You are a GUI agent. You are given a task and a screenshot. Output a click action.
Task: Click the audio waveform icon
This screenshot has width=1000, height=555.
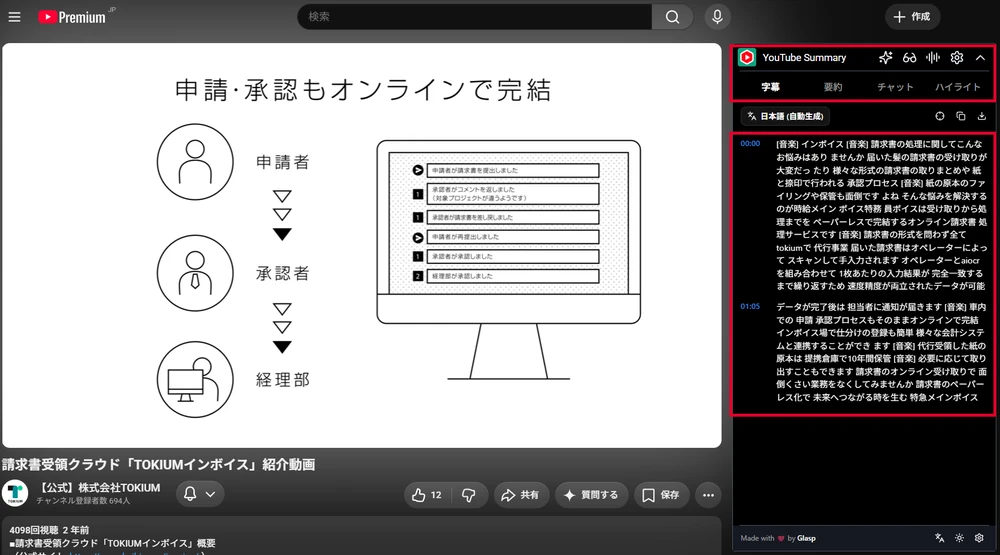click(x=933, y=57)
